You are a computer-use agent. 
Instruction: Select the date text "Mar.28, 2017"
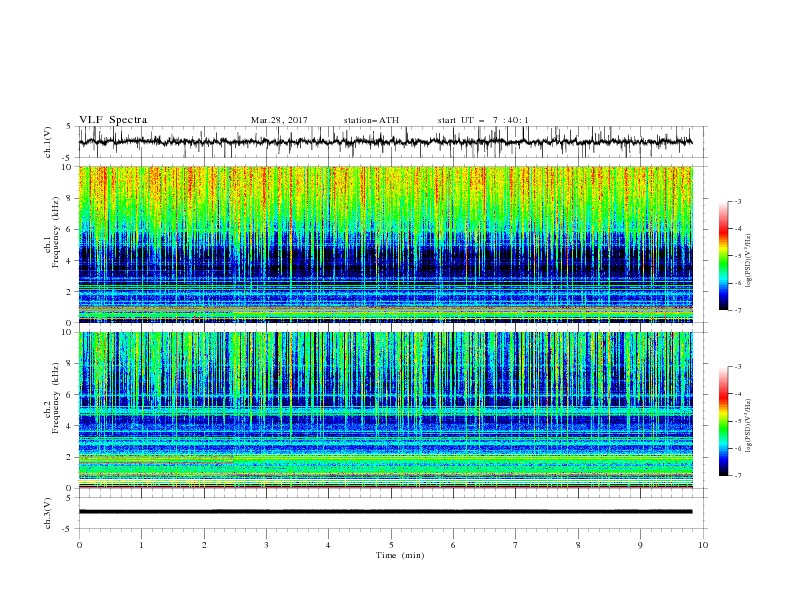coord(279,120)
